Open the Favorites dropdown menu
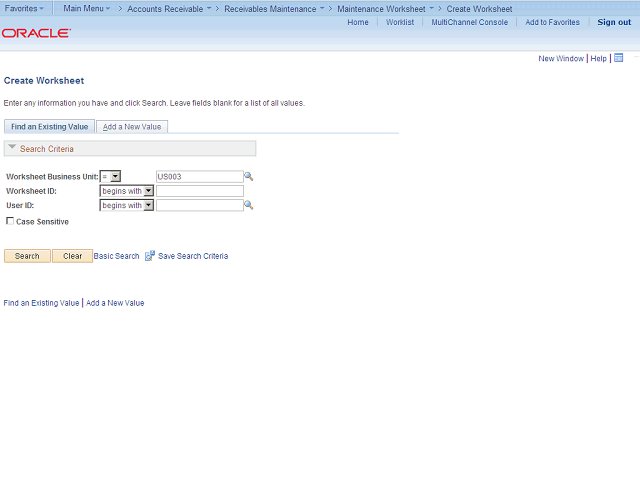The width and height of the screenshot is (640, 480). coord(24,8)
